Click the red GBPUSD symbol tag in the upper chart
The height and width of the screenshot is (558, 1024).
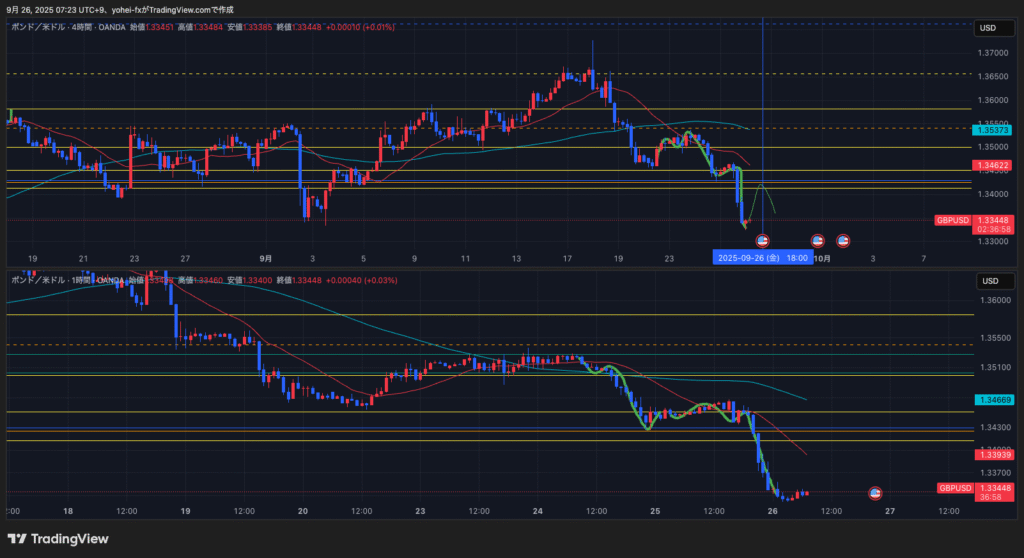(x=952, y=220)
